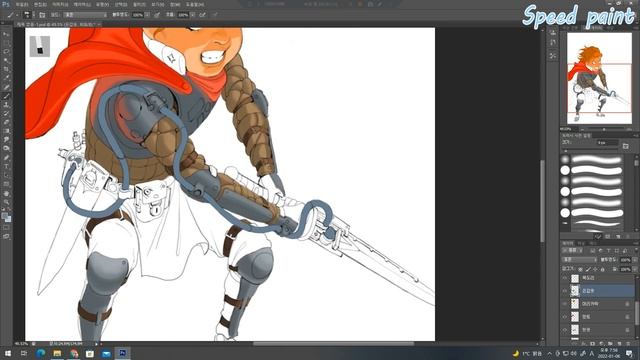
Task: Open the Layers panel options menu
Action: 636,243
